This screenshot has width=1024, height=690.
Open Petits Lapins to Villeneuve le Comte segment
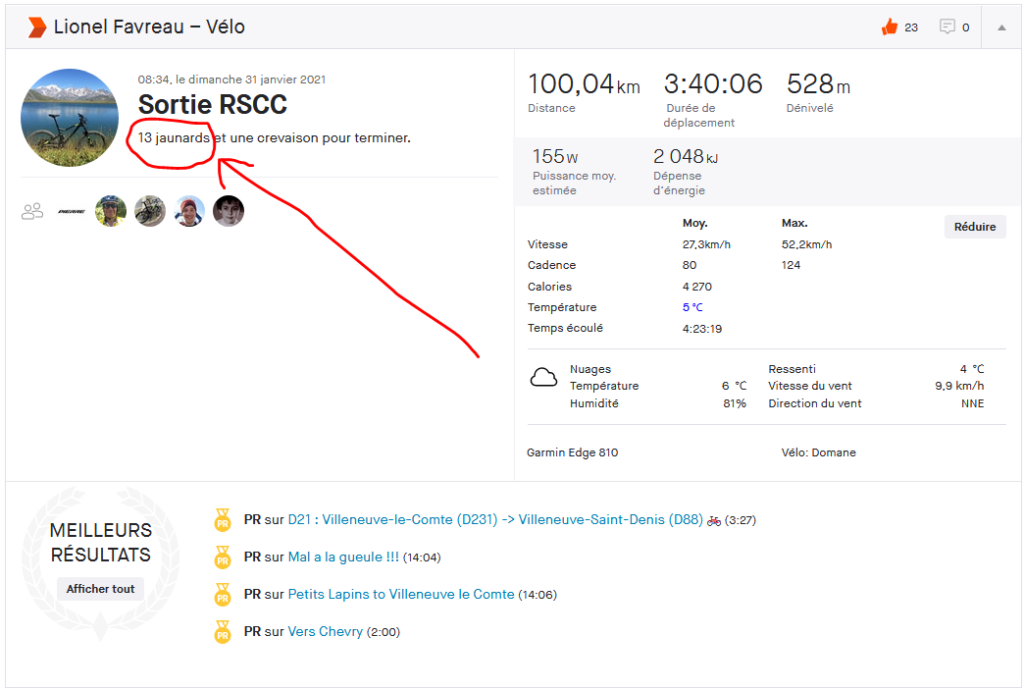(401, 594)
